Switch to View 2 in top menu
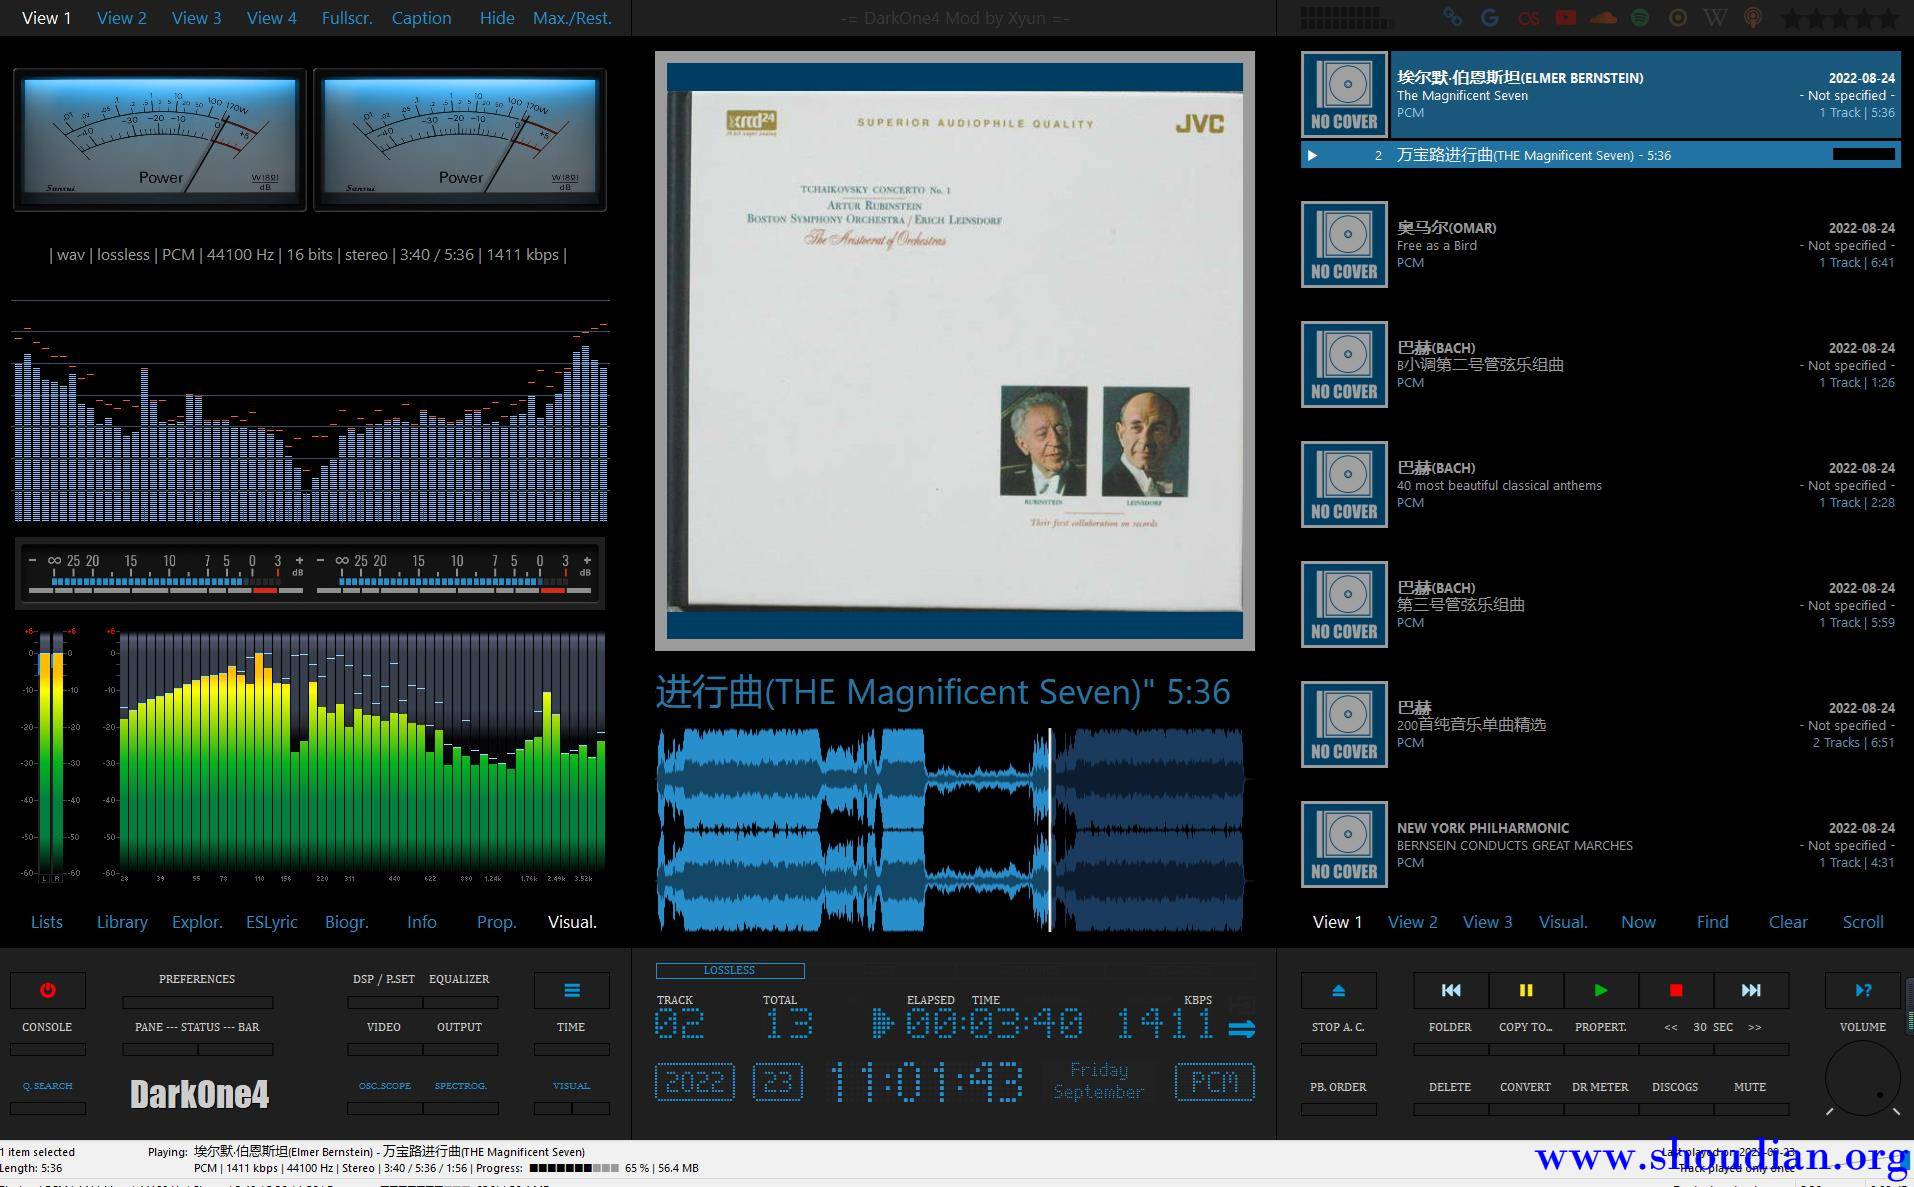 [x=121, y=18]
